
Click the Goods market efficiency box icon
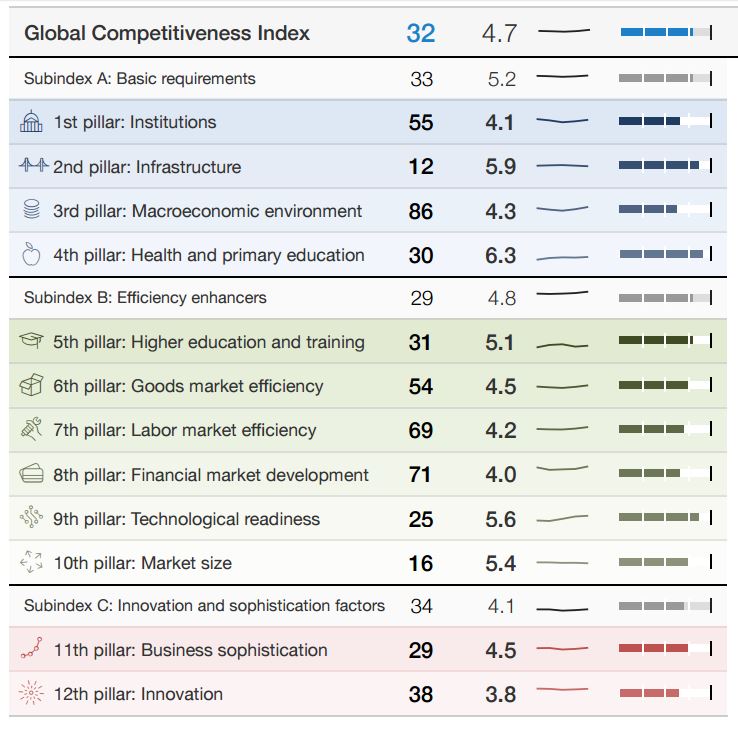[x=32, y=386]
